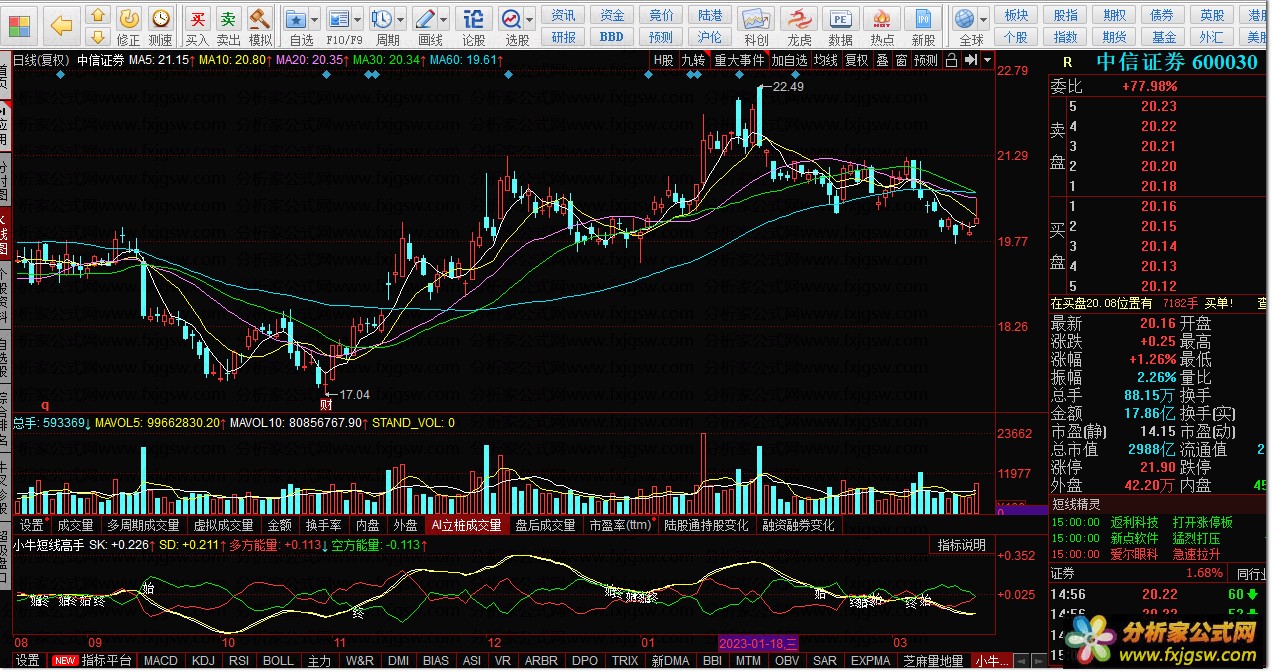Screen dimensions: 1273x672
Task: Toggle the H股 overlay button
Action: (663, 60)
